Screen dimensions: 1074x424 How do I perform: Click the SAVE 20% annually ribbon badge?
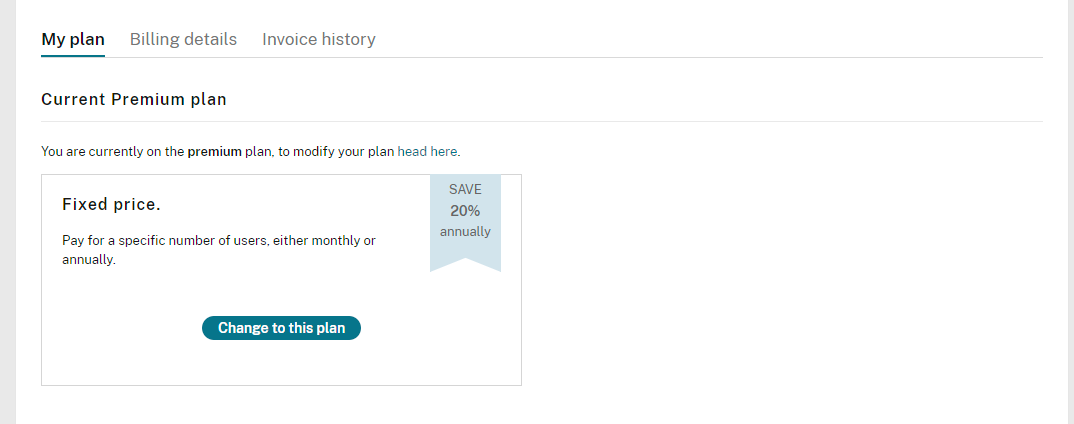(465, 223)
